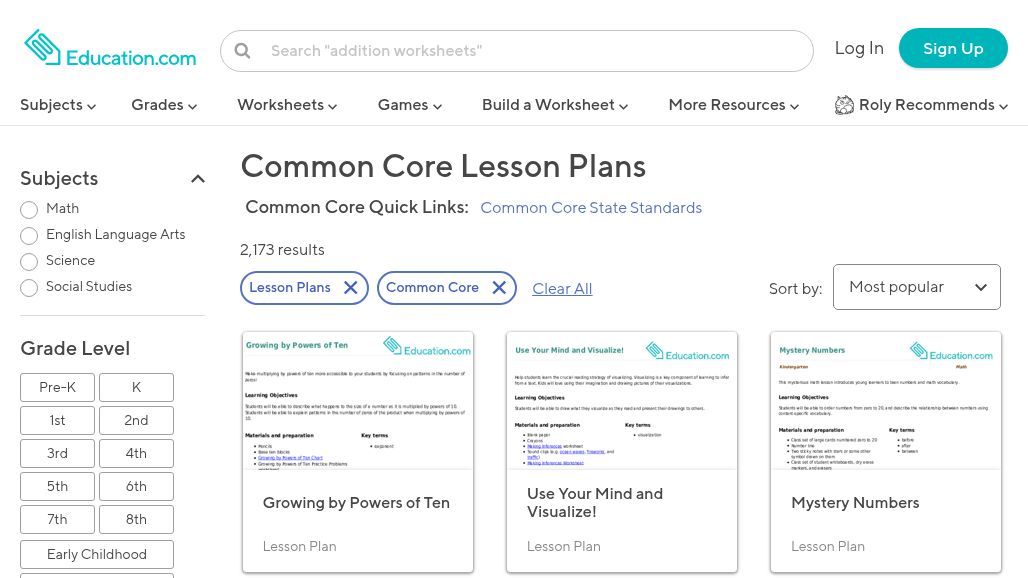Select the Math subject radio button
This screenshot has width=1028, height=578.
tap(29, 210)
